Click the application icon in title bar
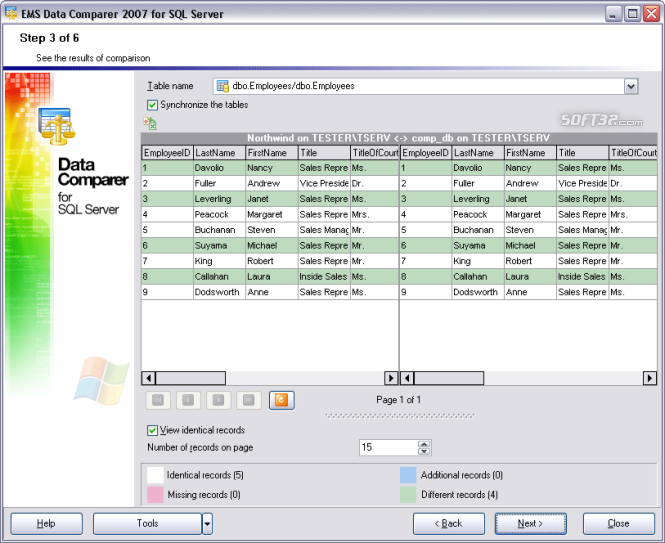This screenshot has width=665, height=543. pos(11,14)
